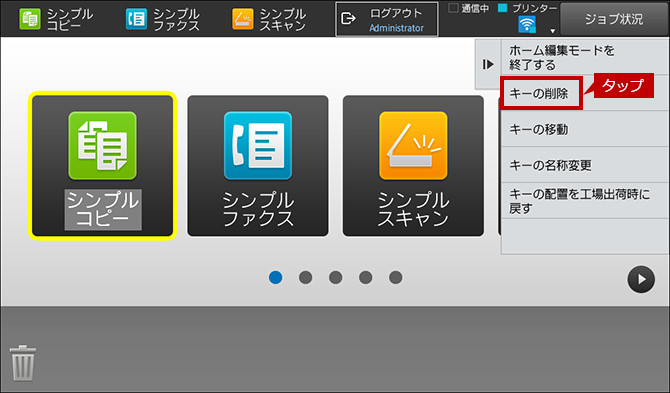Click ホーム編集モードを終了する

(585, 58)
